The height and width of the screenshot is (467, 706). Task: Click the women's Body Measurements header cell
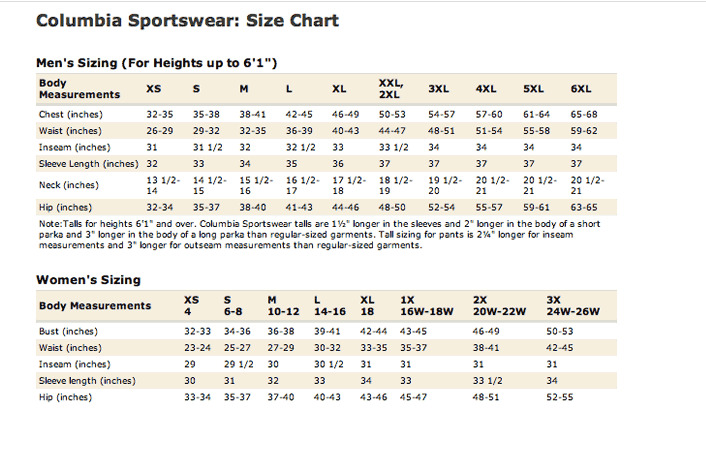pos(95,306)
